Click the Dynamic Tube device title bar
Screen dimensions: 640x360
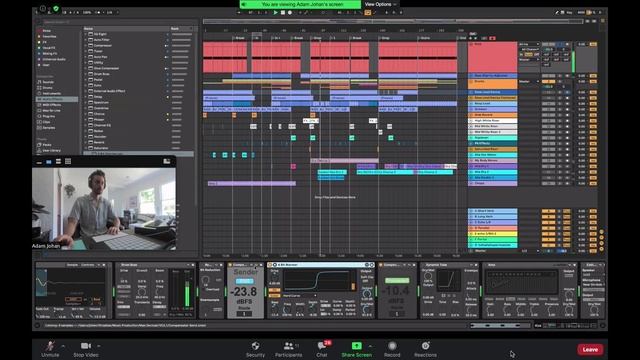(x=449, y=265)
